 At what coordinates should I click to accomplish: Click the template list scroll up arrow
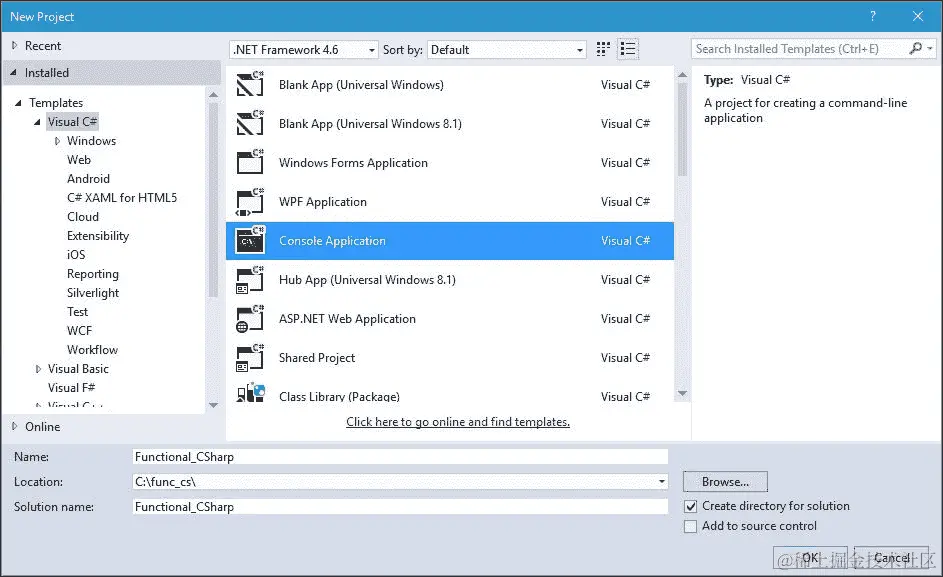point(682,75)
